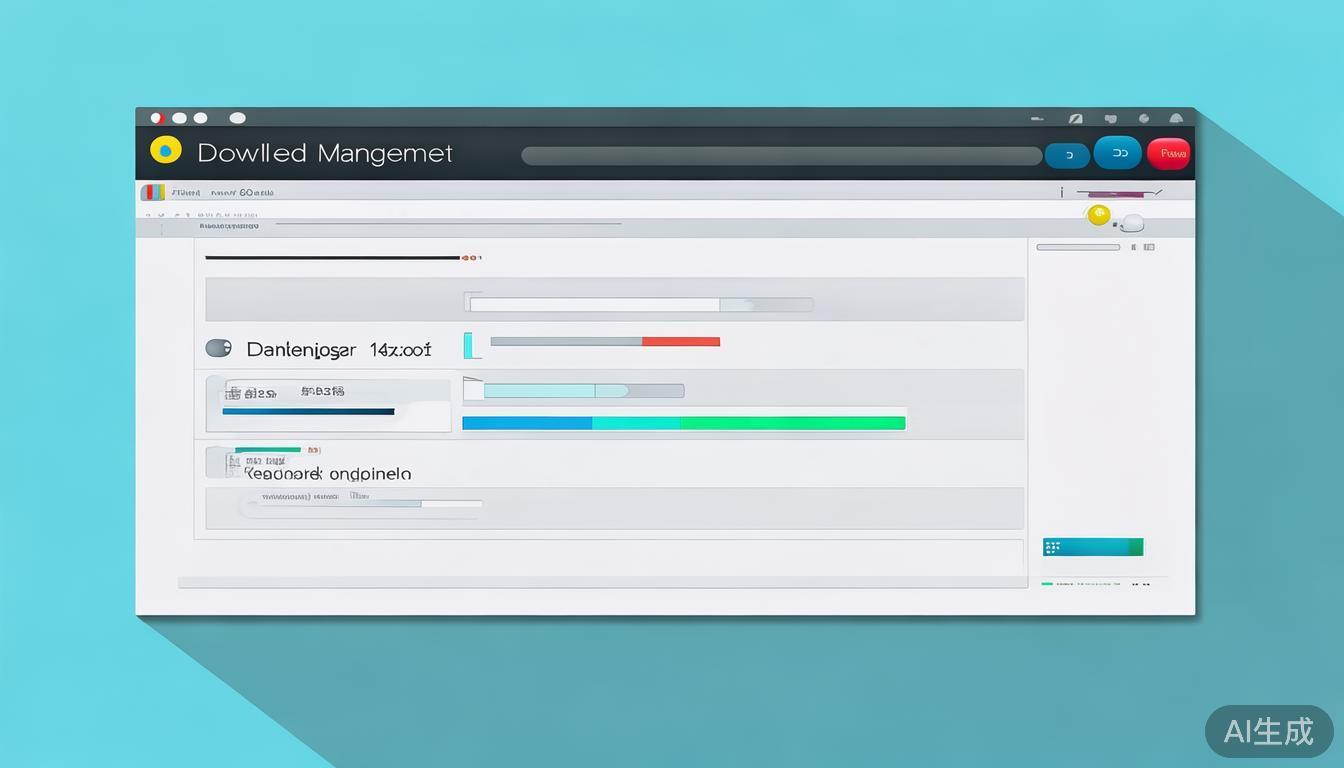The width and height of the screenshot is (1344, 768).
Task: Click the small progress bar in bottom gray row
Action: tap(364, 504)
